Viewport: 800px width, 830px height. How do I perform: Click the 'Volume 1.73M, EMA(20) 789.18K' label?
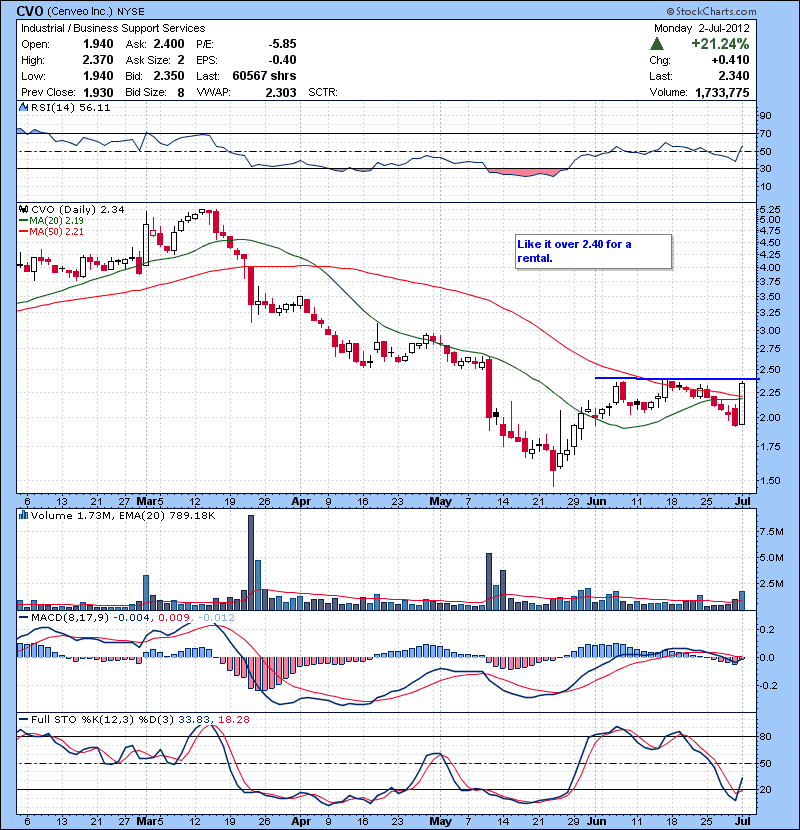(123, 515)
